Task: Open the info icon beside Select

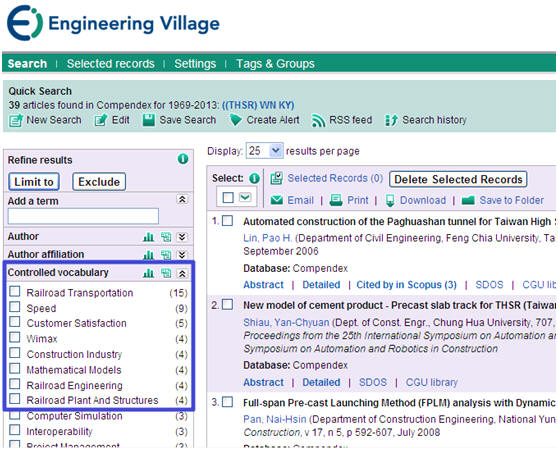Action: tap(254, 178)
